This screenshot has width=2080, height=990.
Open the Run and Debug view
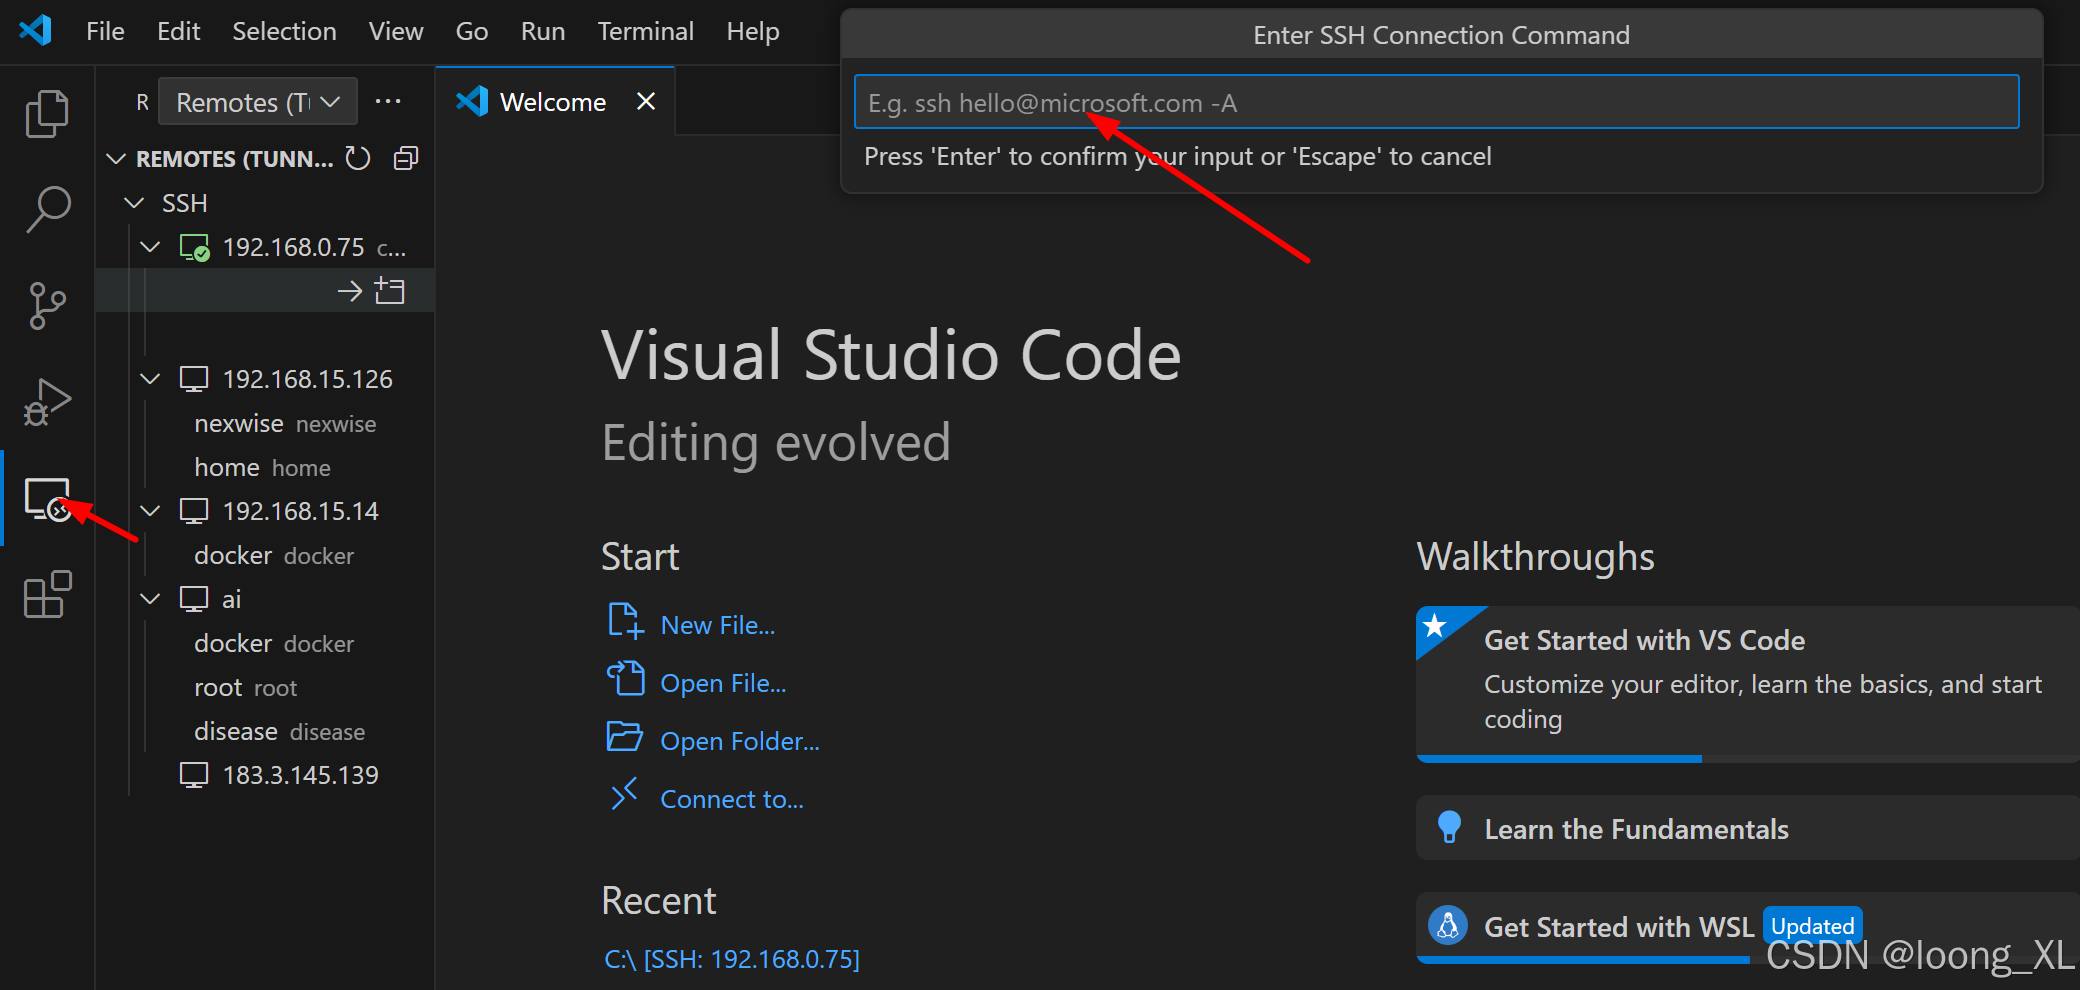[47, 400]
